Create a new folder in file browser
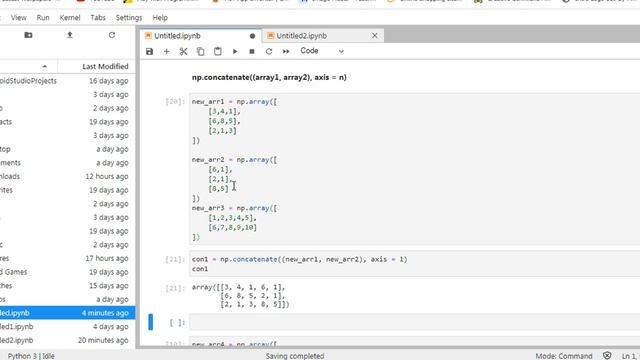This screenshot has width=640, height=360. pos(28,35)
